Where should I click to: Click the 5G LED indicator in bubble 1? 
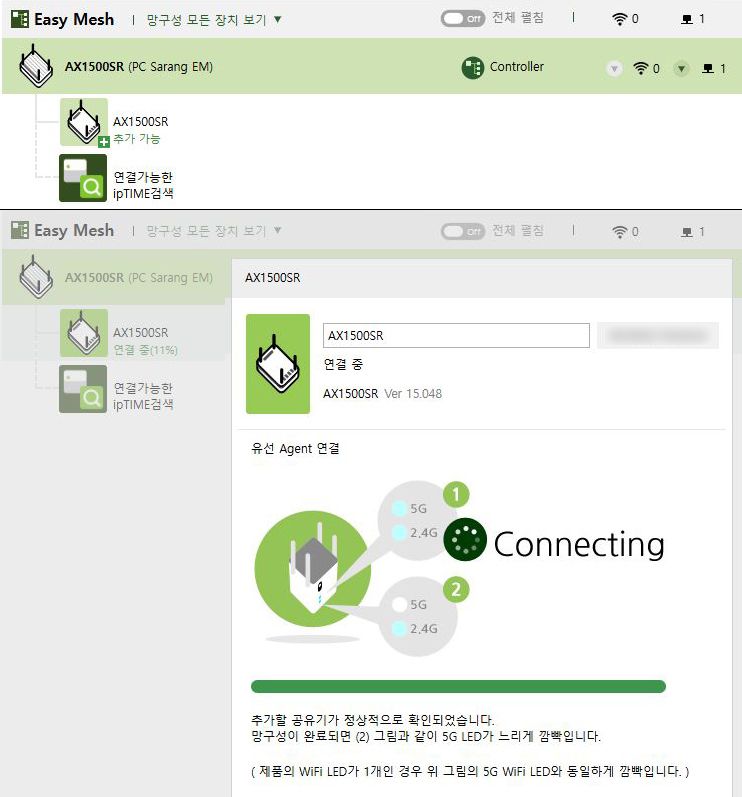click(x=399, y=508)
